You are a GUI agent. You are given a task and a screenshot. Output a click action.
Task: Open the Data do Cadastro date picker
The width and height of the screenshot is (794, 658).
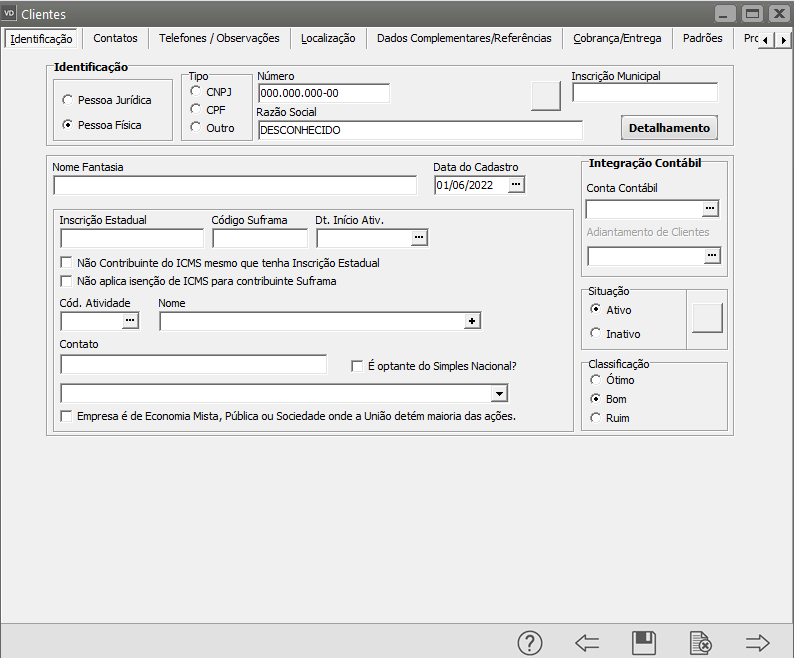(x=516, y=185)
